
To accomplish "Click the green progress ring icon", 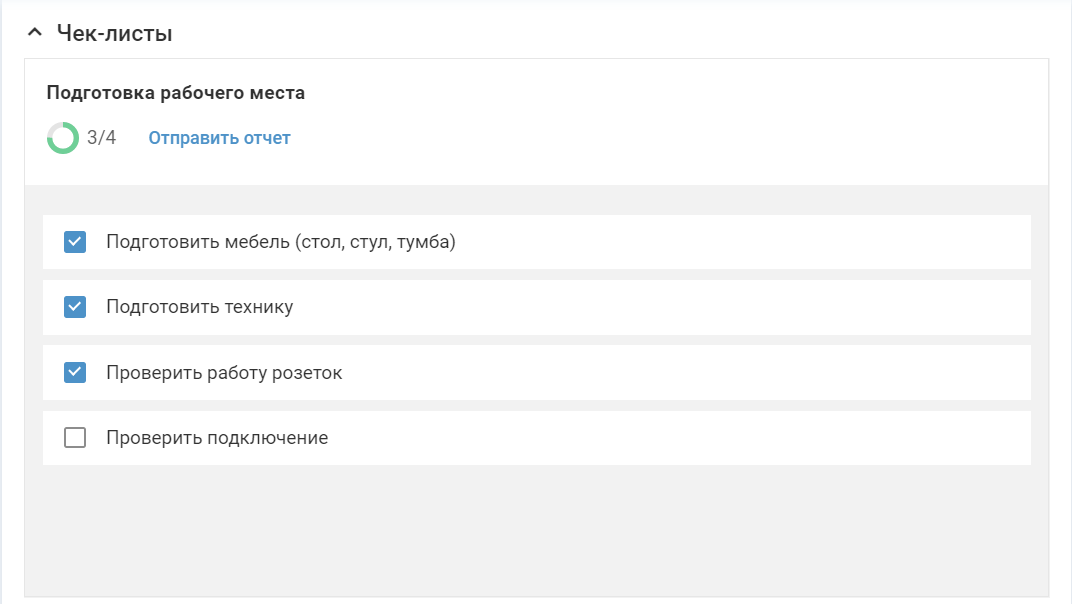I will click(62, 138).
